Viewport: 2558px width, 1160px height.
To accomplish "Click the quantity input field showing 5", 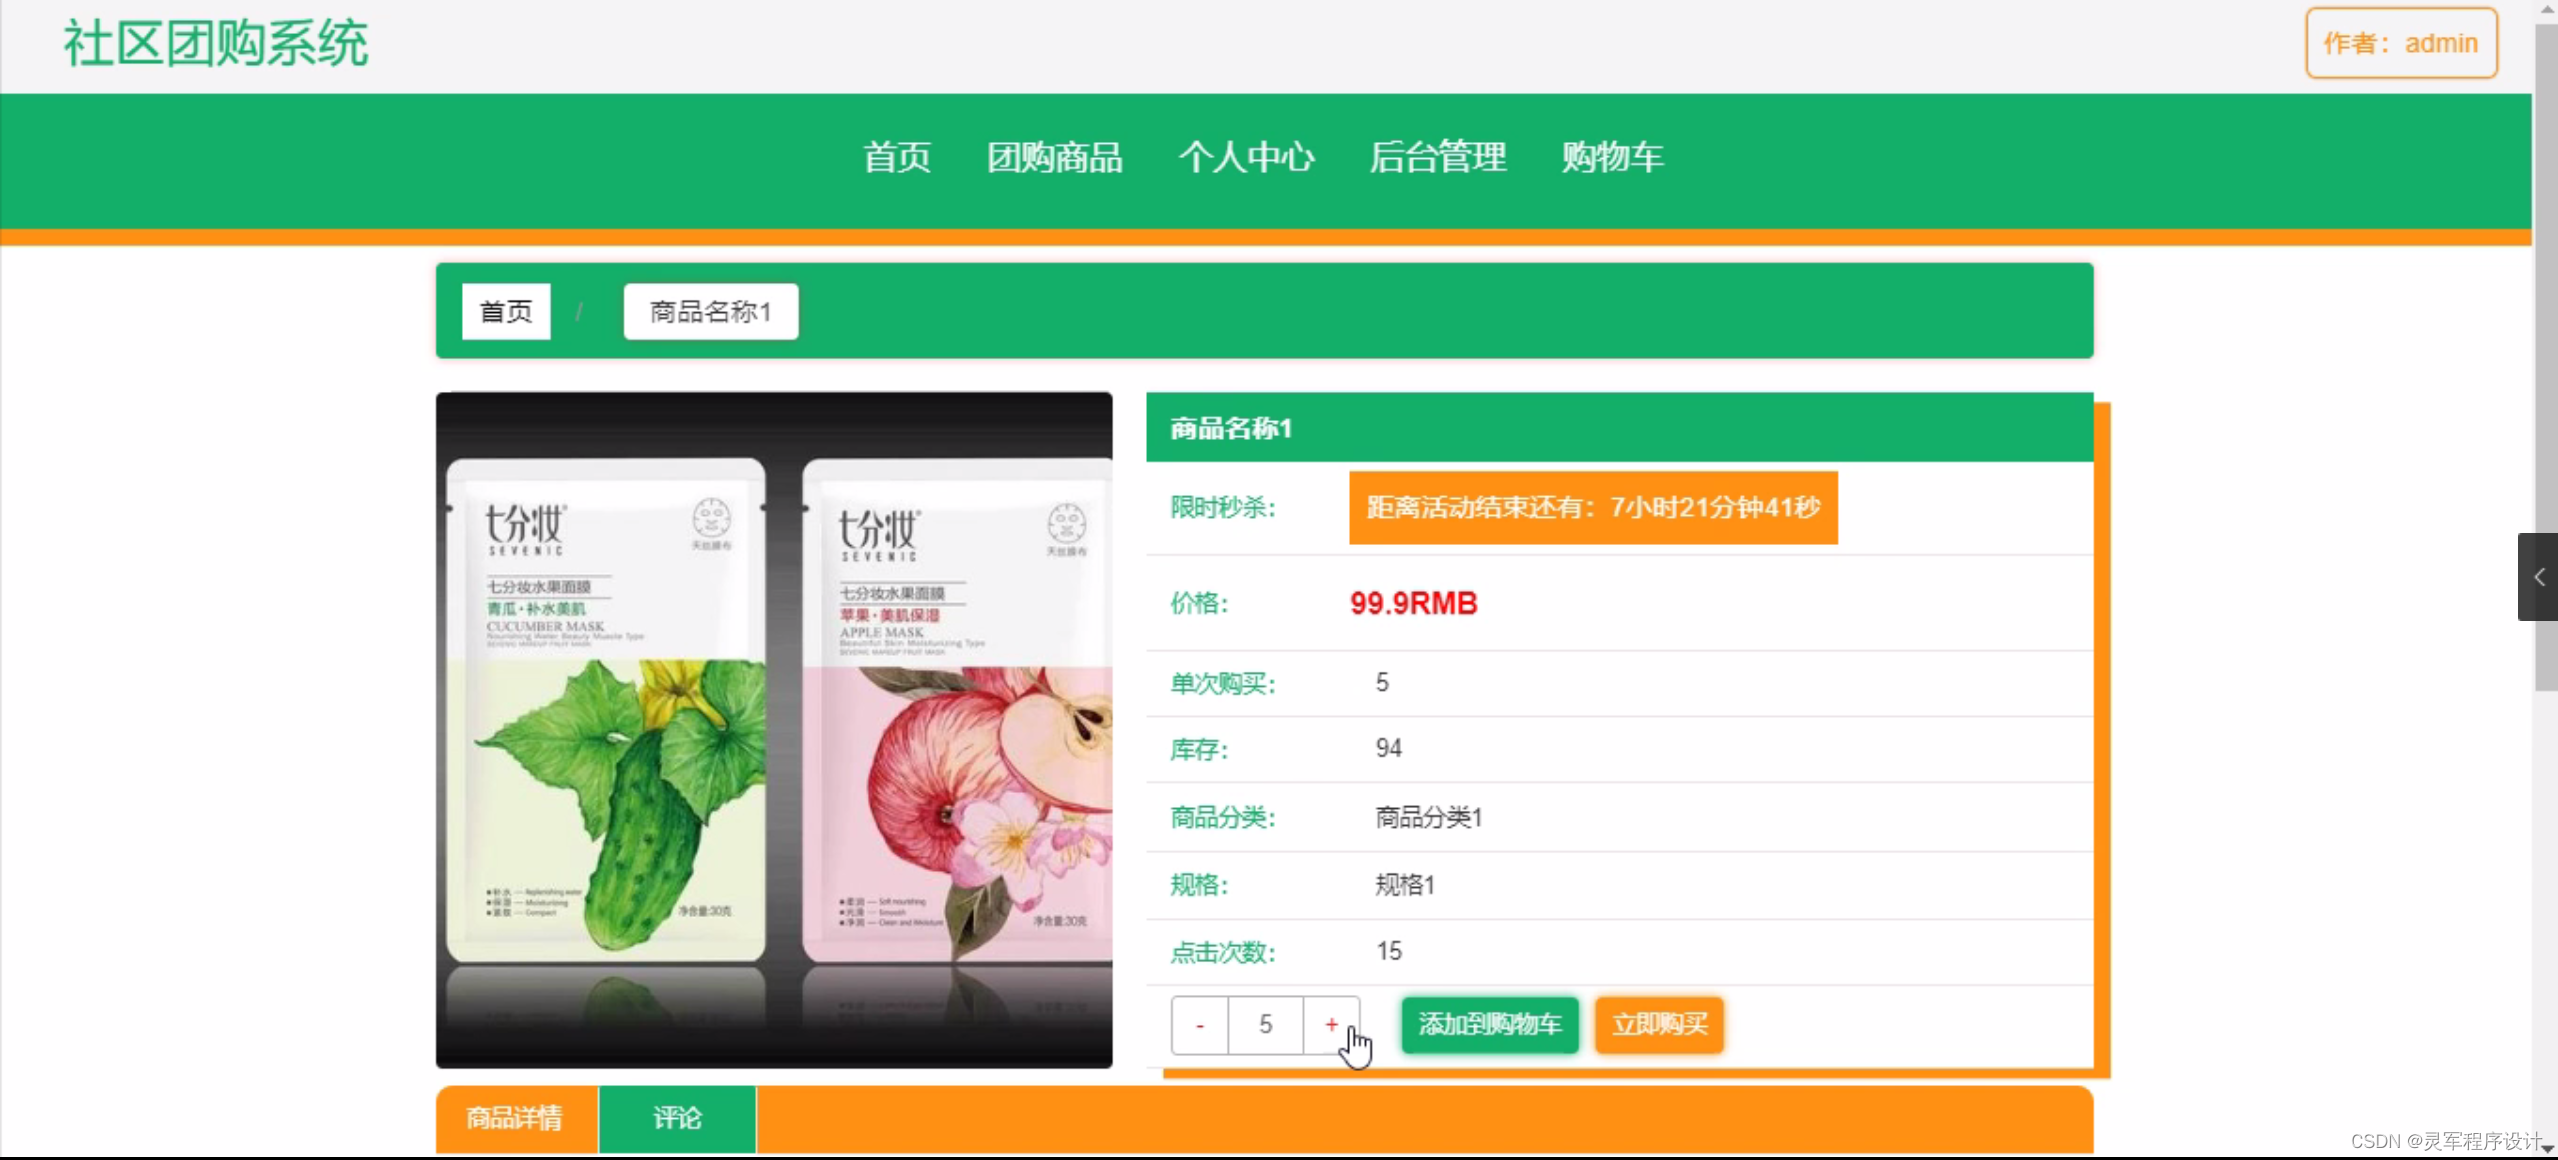I will [1265, 1024].
